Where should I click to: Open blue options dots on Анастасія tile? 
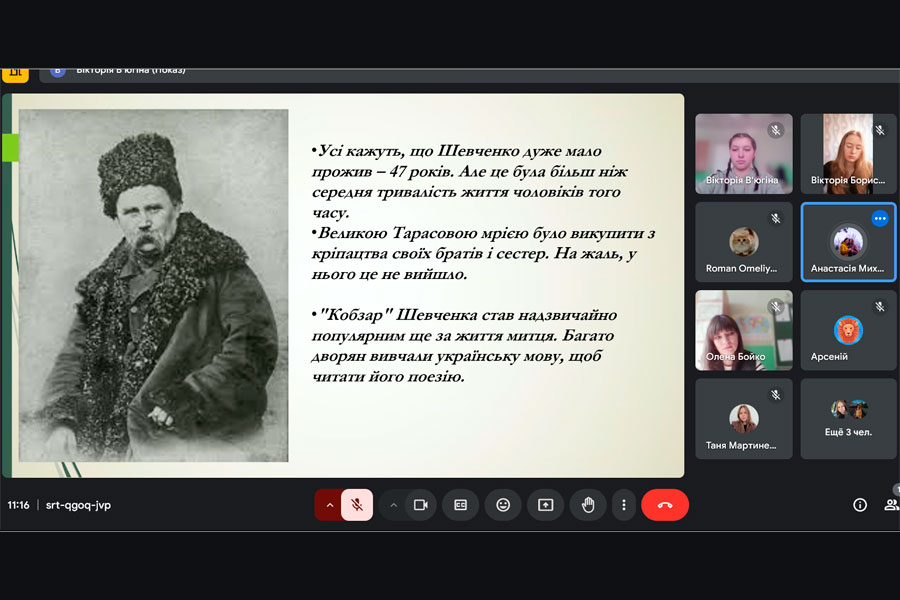pos(879,218)
